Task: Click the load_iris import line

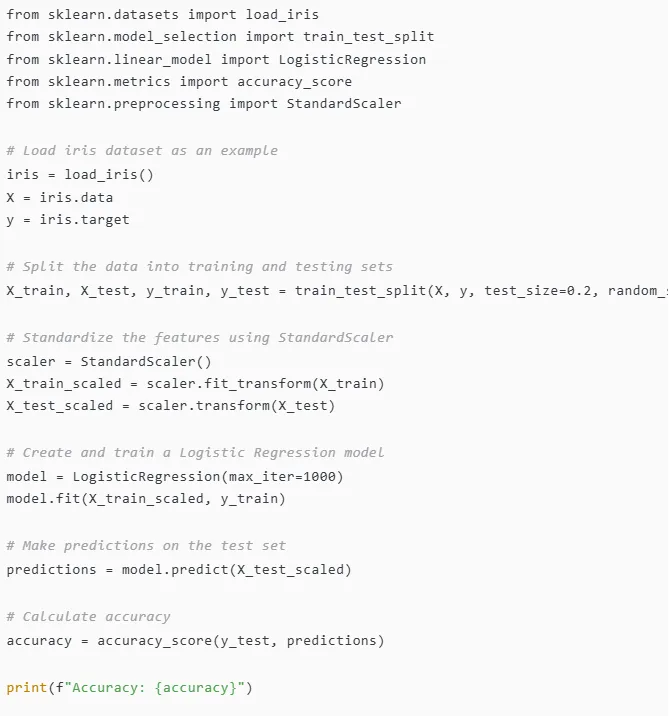Action: click(x=163, y=15)
